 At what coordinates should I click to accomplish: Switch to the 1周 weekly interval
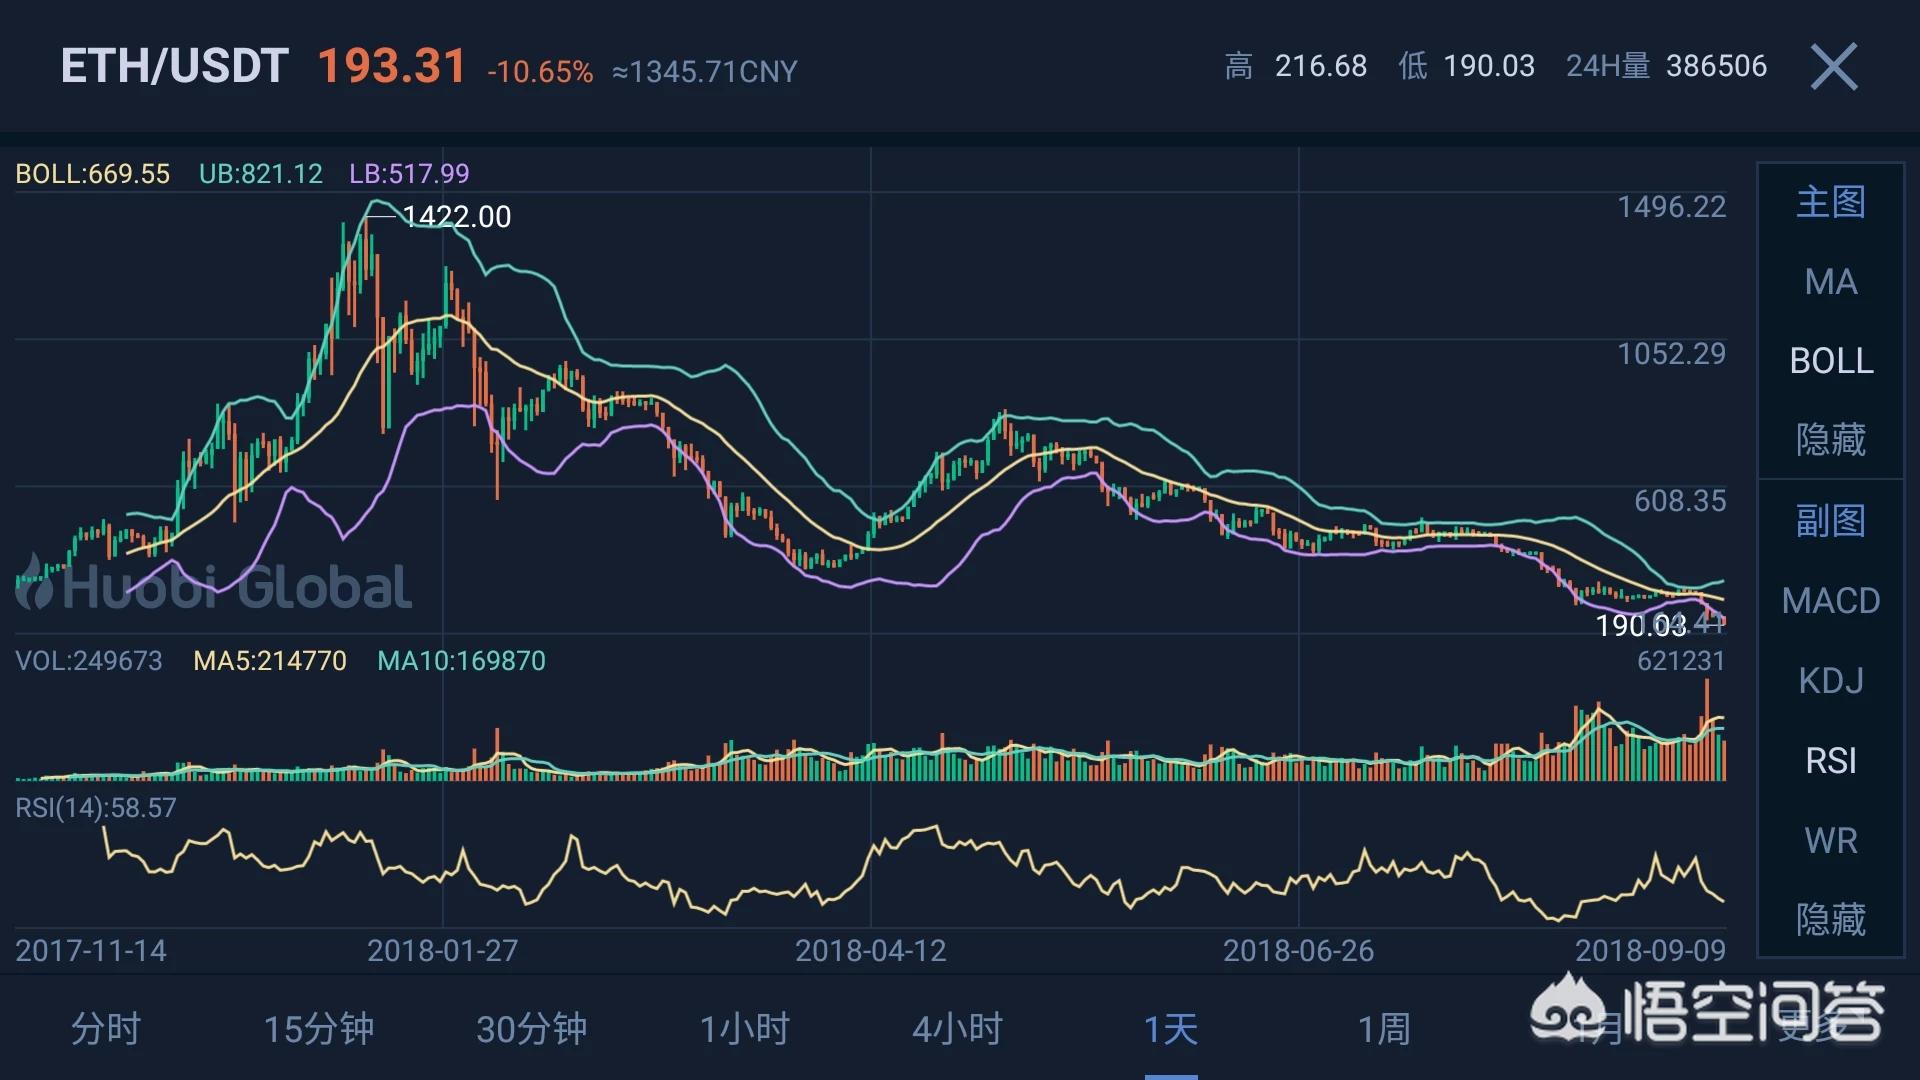pos(1383,1029)
